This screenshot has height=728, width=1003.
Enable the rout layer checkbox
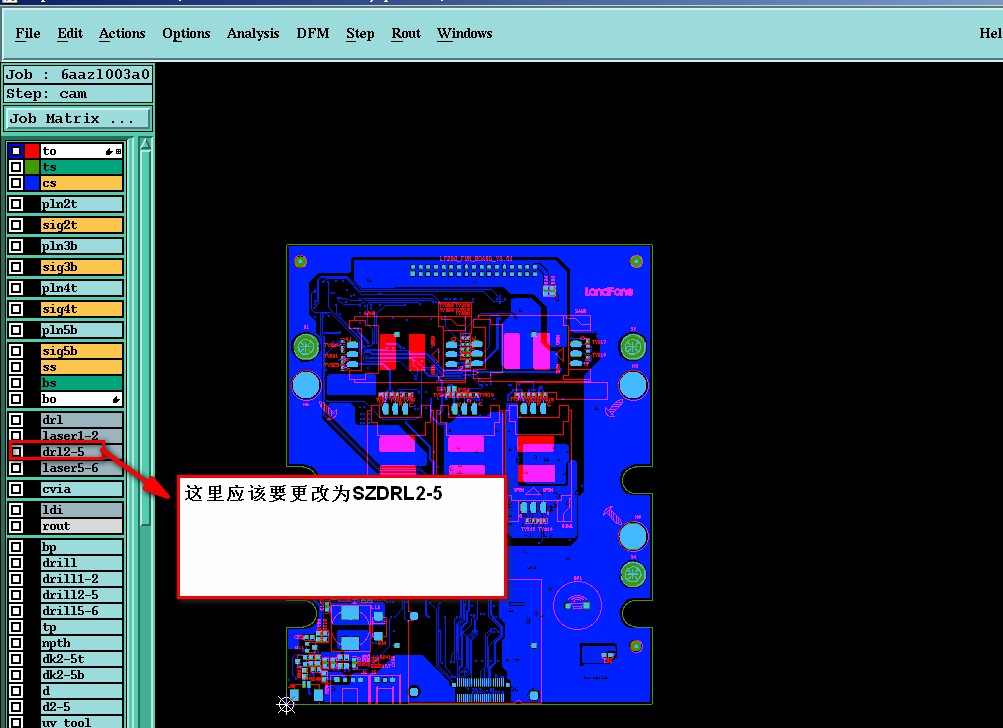point(16,526)
